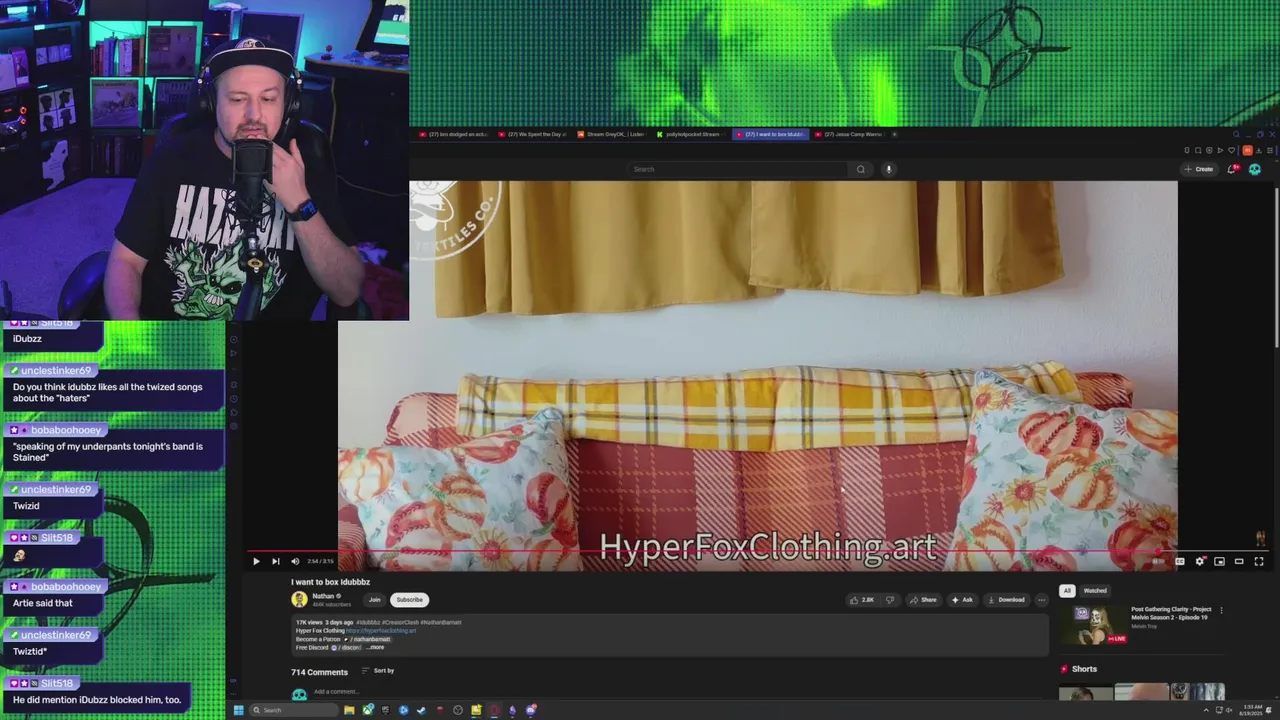The height and width of the screenshot is (720, 1280).
Task: Focus the Add a comment field
Action: point(680,692)
